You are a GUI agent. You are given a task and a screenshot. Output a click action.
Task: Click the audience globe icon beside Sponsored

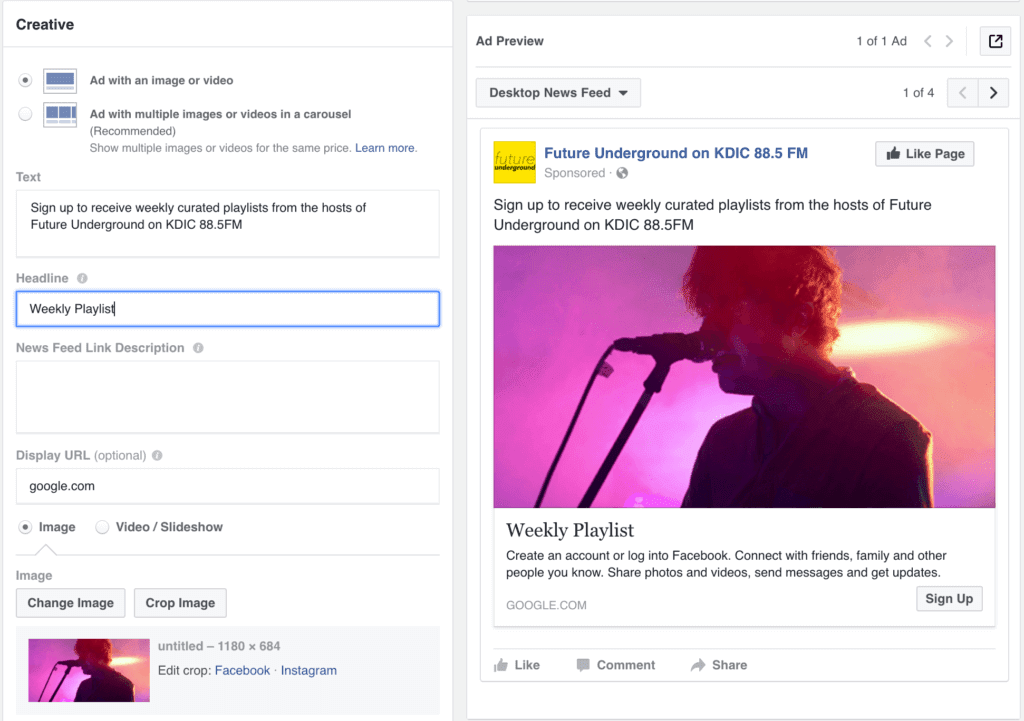pyautogui.click(x=623, y=172)
